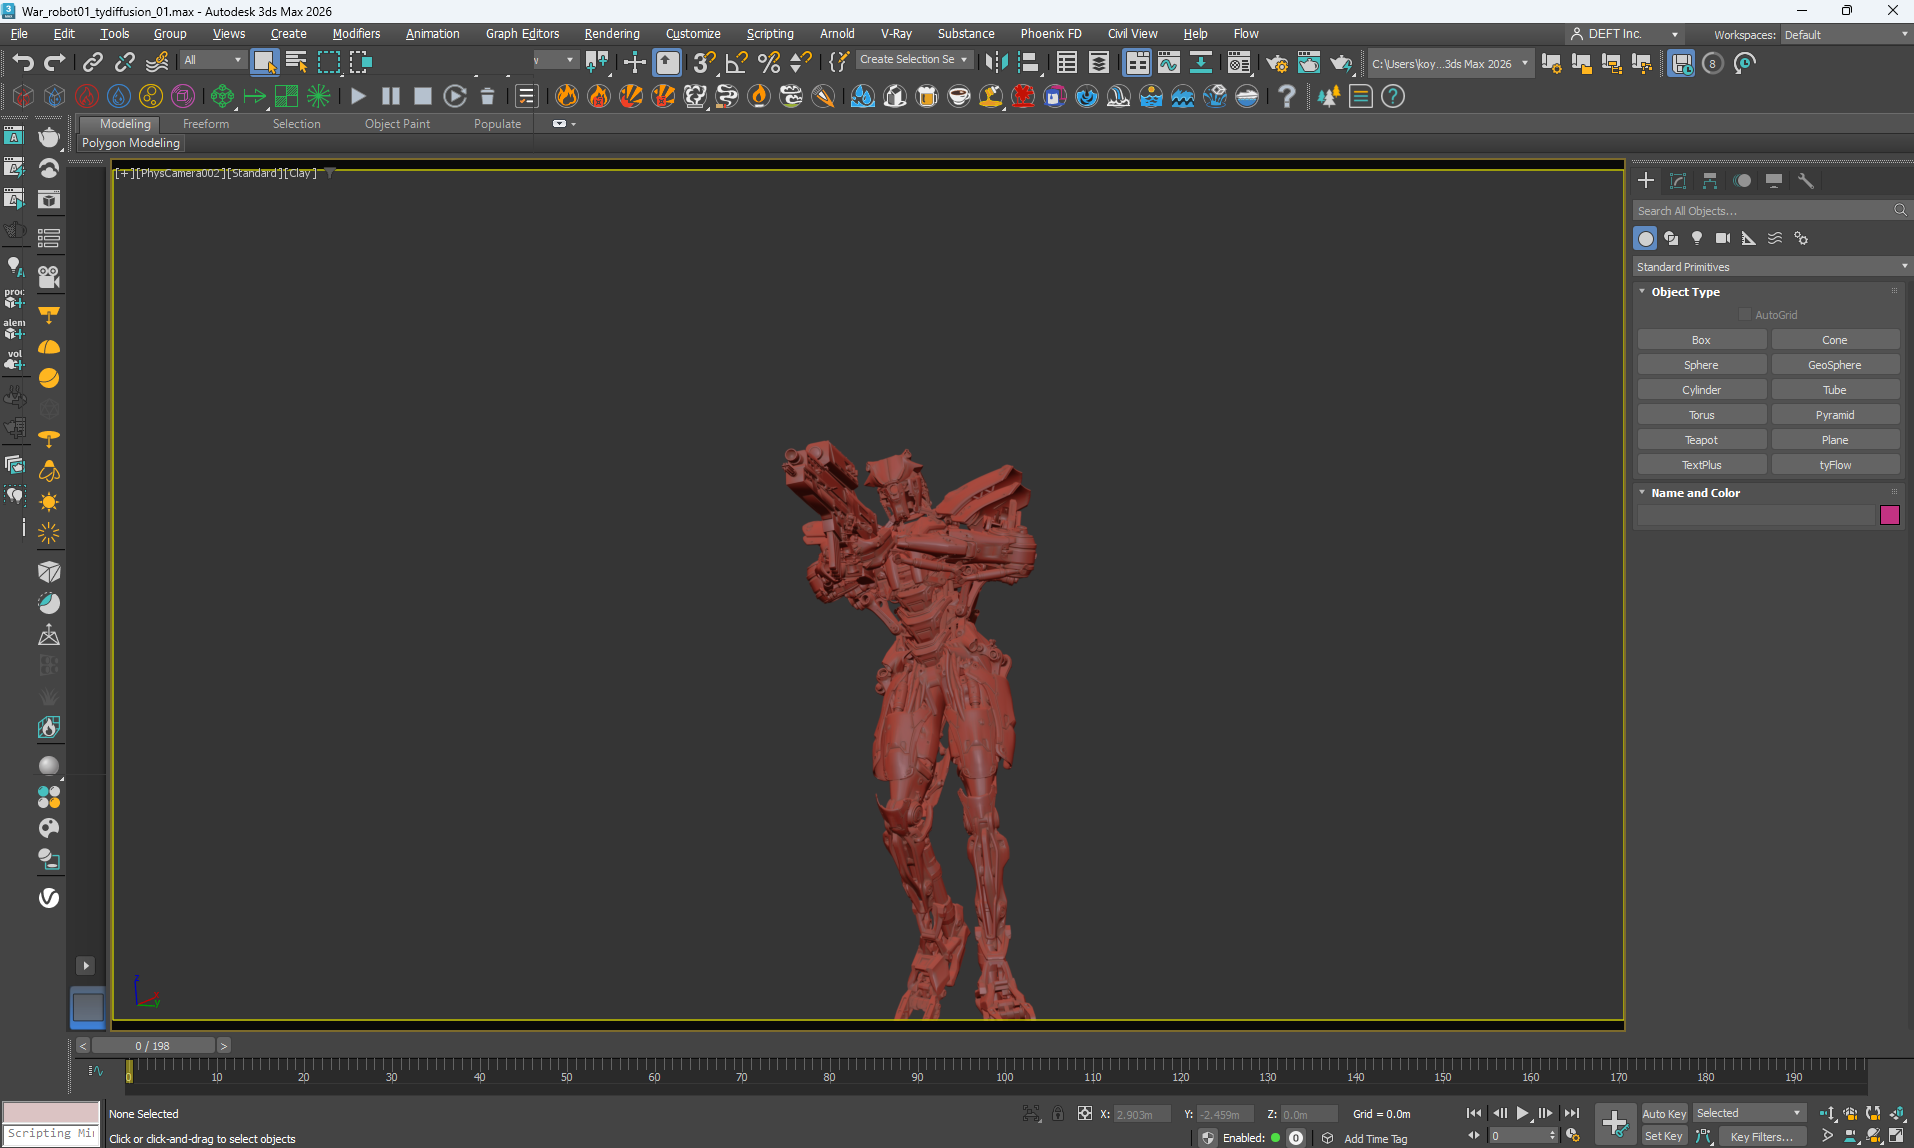Image resolution: width=1914 pixels, height=1148 pixels.
Task: Open the project path dropdown
Action: [x=1449, y=63]
